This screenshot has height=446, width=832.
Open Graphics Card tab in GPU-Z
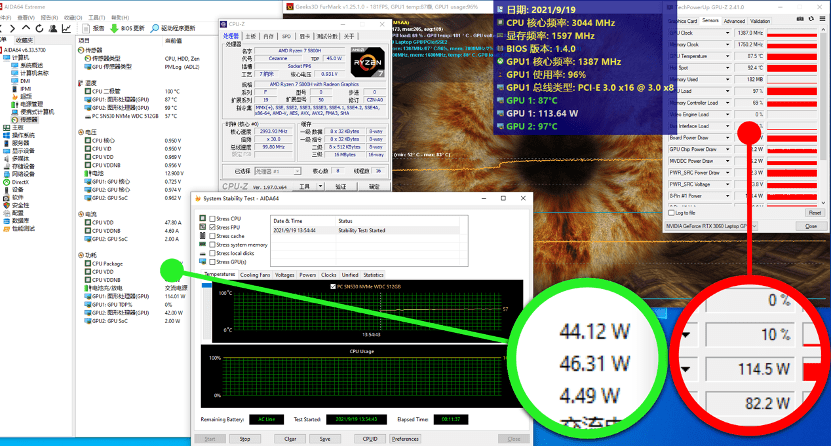click(x=682, y=21)
